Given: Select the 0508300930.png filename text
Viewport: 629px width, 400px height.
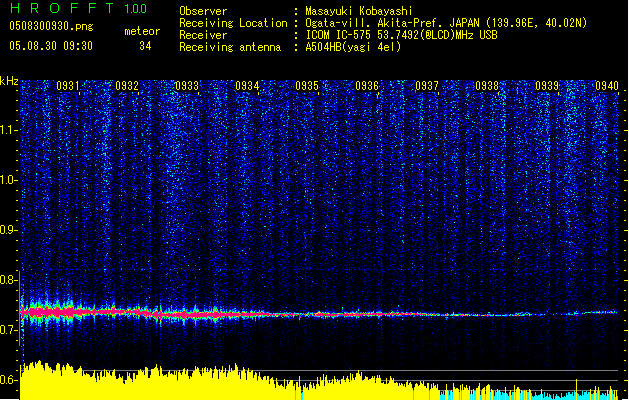Looking at the screenshot, I should (50, 26).
